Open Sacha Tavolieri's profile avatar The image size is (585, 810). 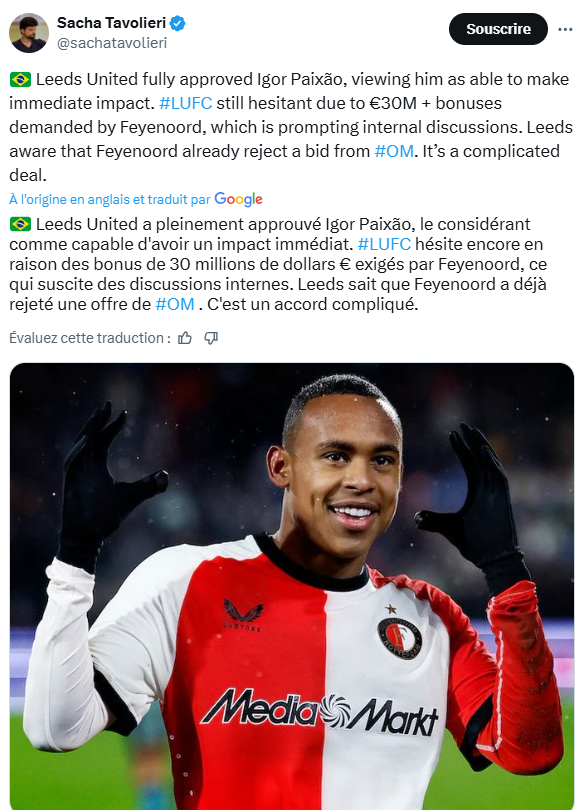(x=29, y=33)
